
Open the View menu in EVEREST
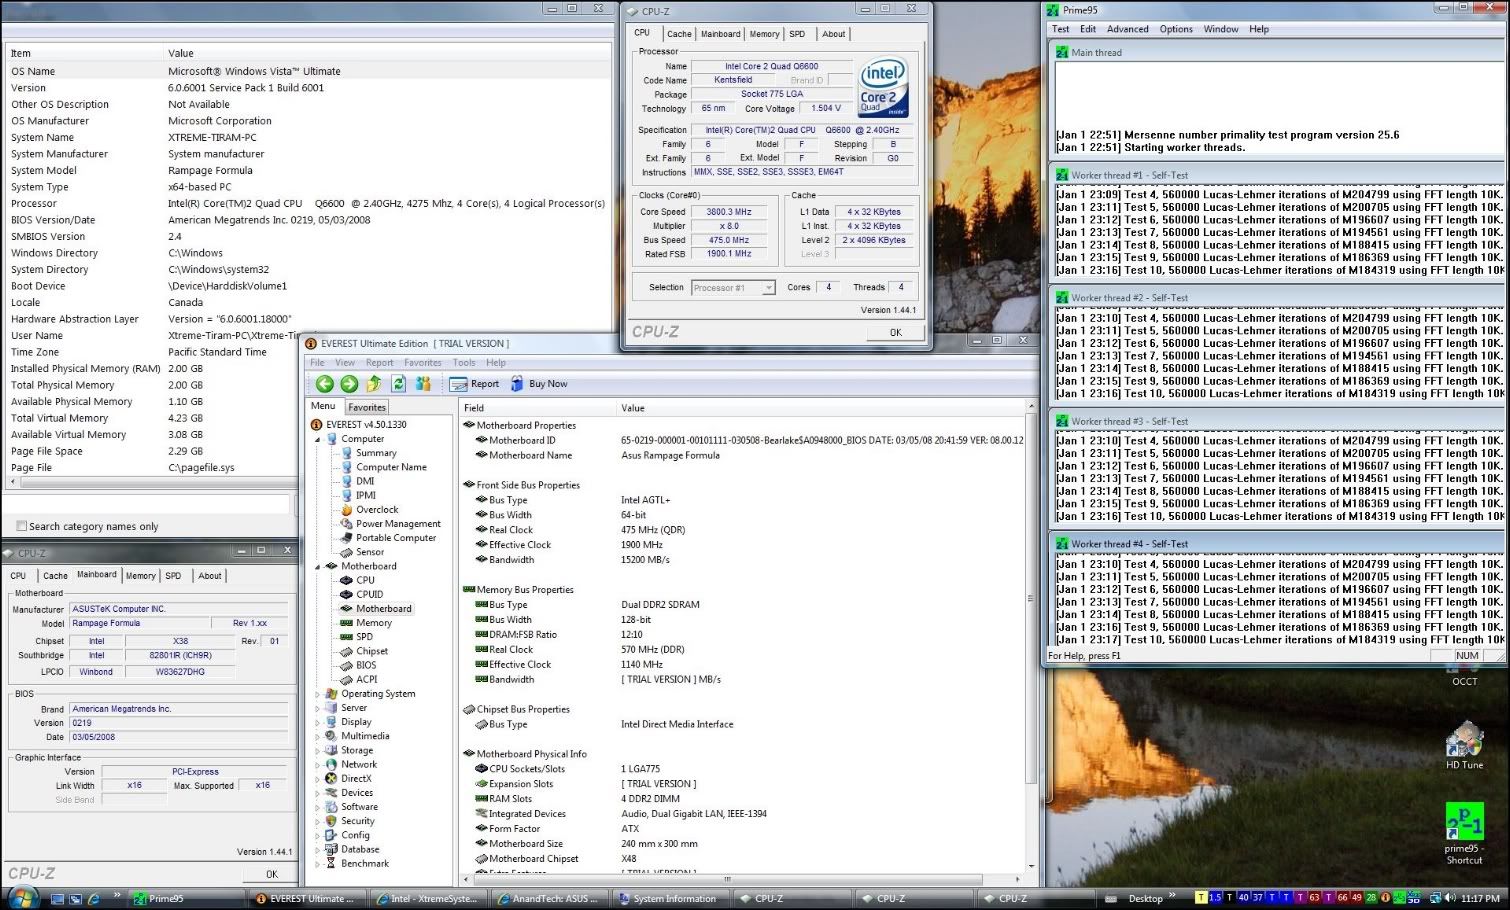(345, 363)
